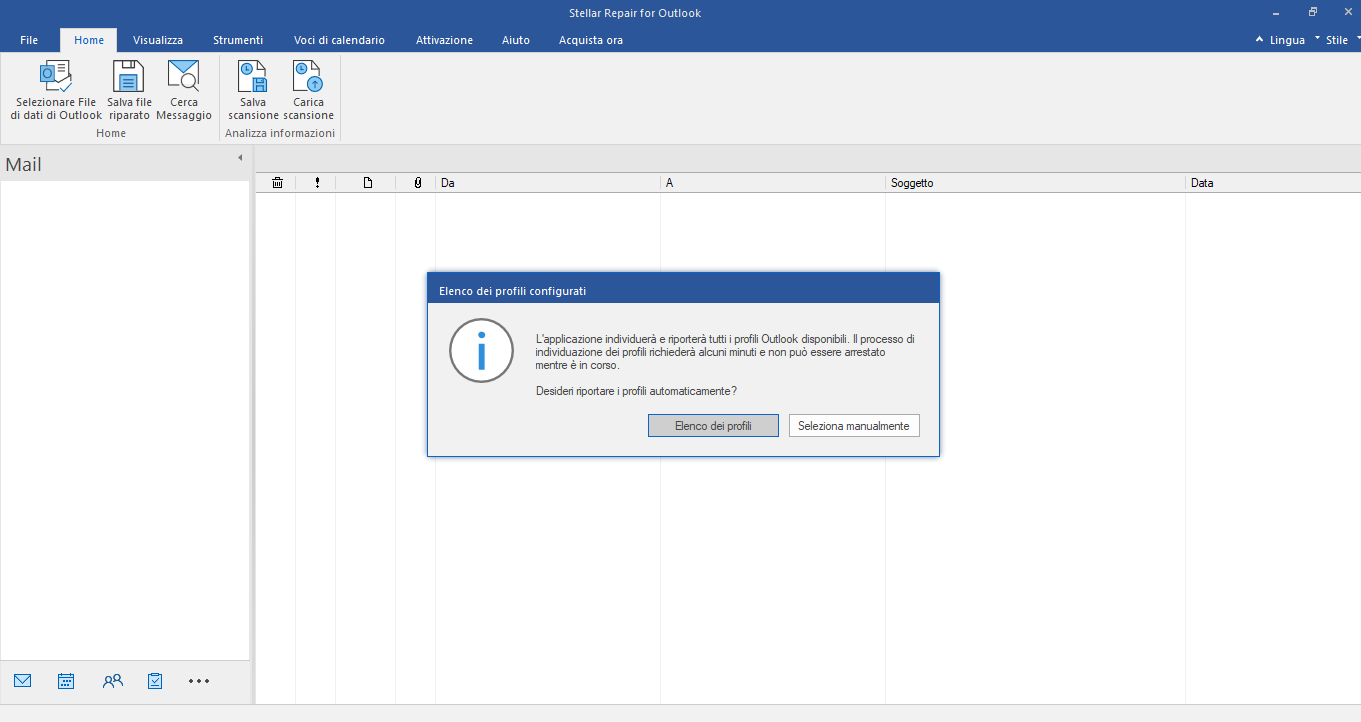Sort by Data column header
The height and width of the screenshot is (722, 1361).
pos(1273,183)
